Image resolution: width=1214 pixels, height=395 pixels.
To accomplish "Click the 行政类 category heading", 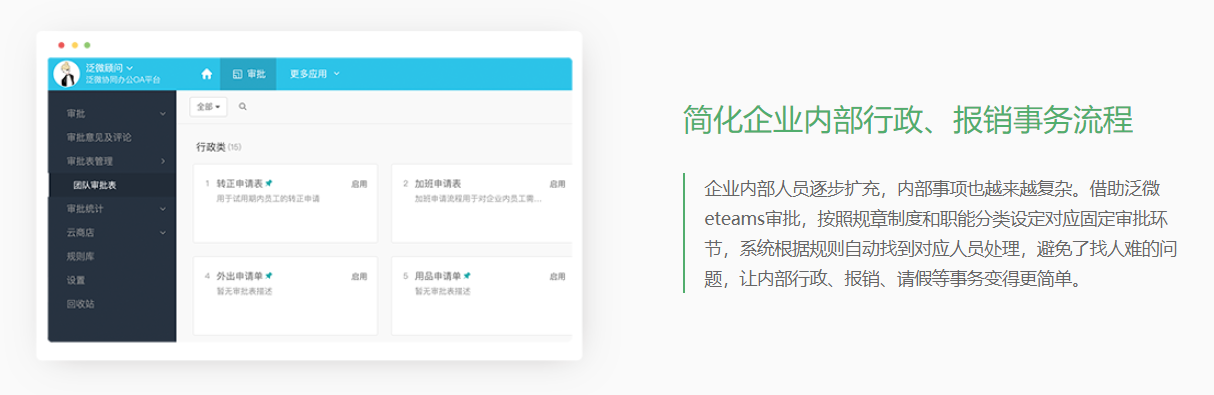I will [x=211, y=147].
